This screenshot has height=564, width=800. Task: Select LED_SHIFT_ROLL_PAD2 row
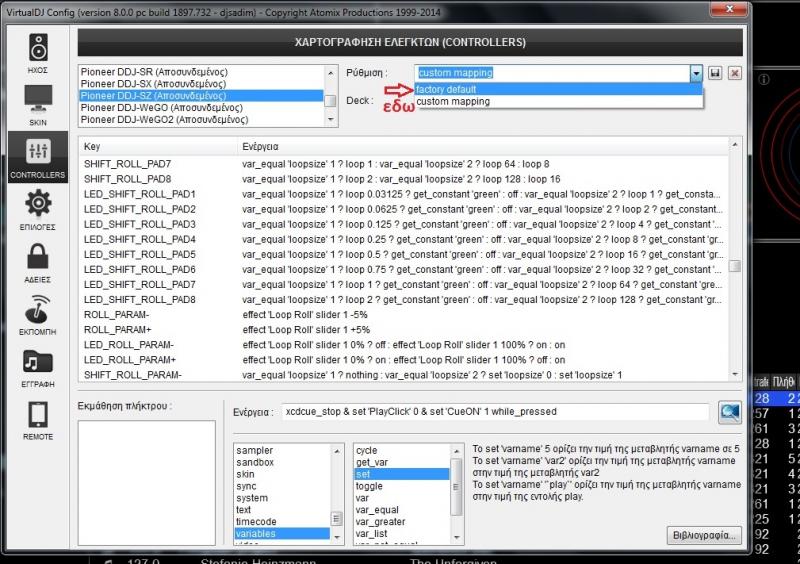(403, 209)
